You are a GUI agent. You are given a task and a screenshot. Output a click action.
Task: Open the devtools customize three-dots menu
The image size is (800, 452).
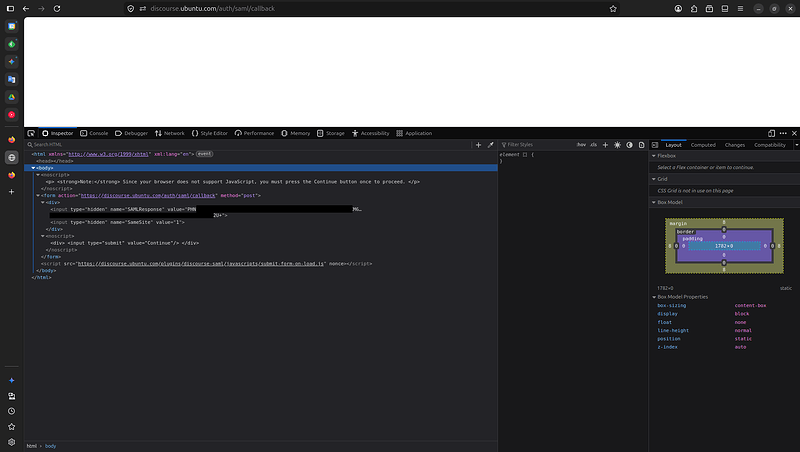tap(783, 133)
